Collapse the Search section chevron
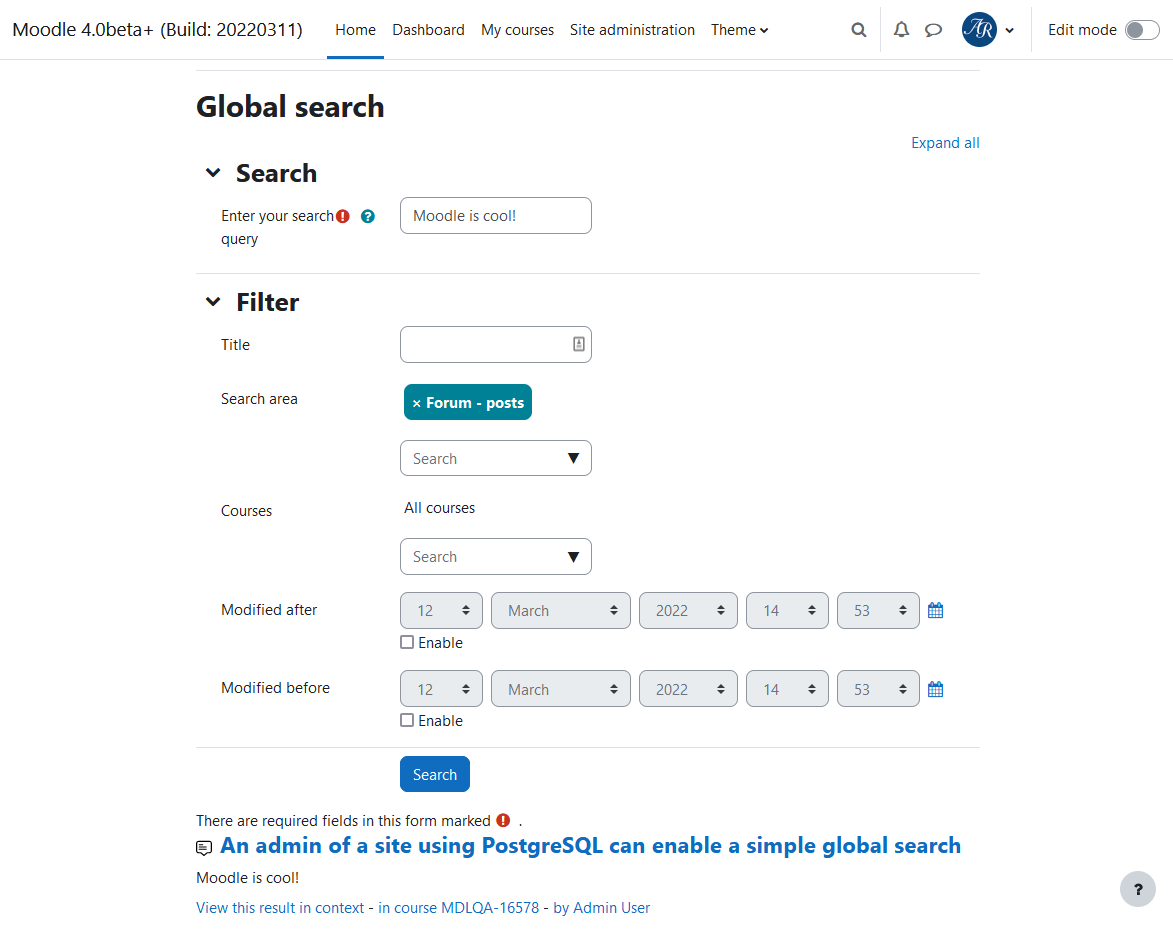Viewport: 1173px width, 933px height. [x=213, y=173]
